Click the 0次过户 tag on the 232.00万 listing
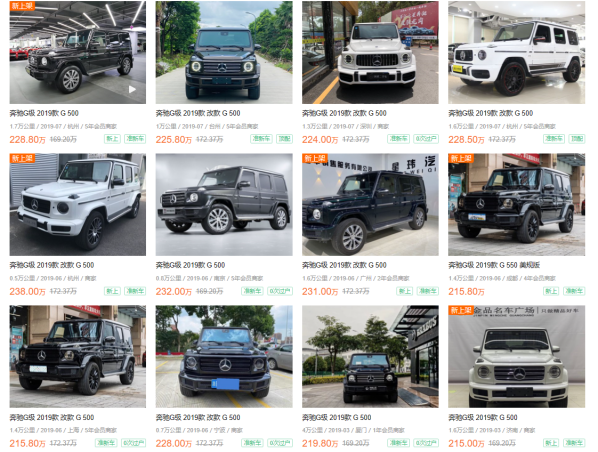This screenshot has height=452, width=598. 280,291
